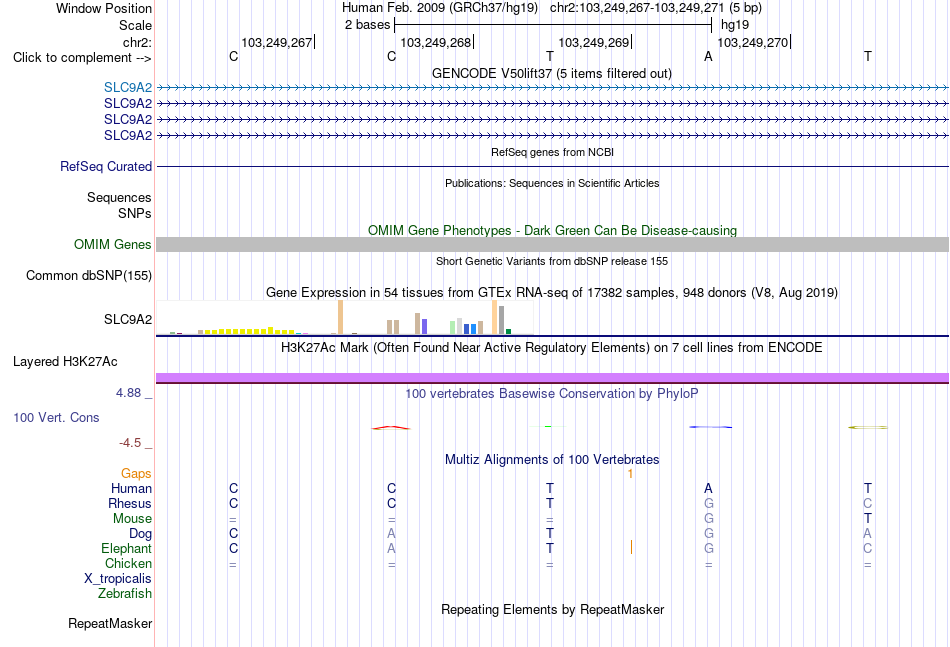This screenshot has width=950, height=647.
Task: Click dark base T in the Mouse row
Action: [x=868, y=519]
